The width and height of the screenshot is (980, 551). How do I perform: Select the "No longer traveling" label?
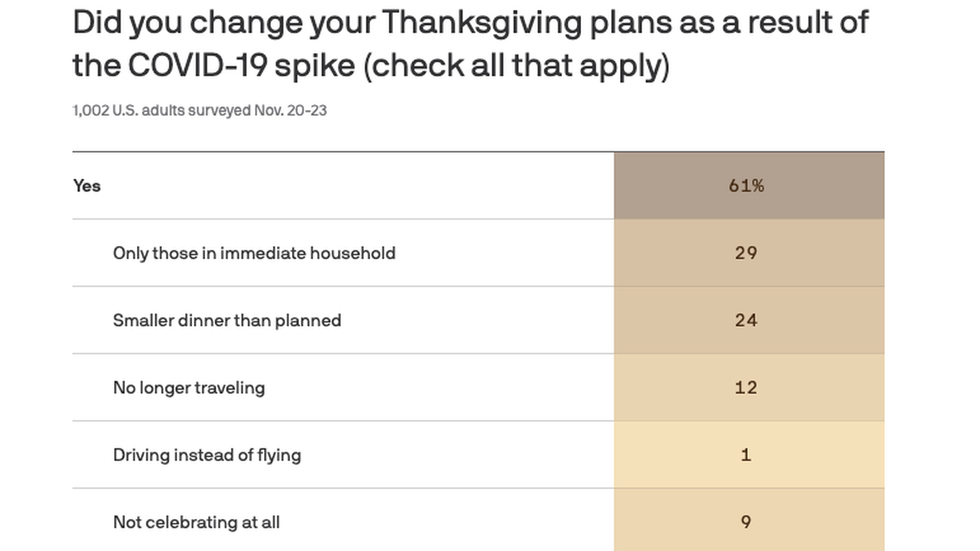tap(189, 387)
